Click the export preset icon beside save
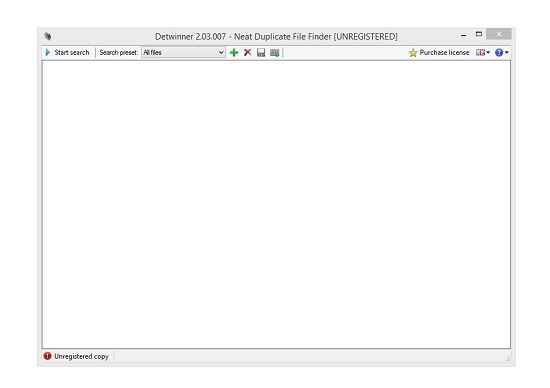The image size is (550, 388). click(275, 53)
